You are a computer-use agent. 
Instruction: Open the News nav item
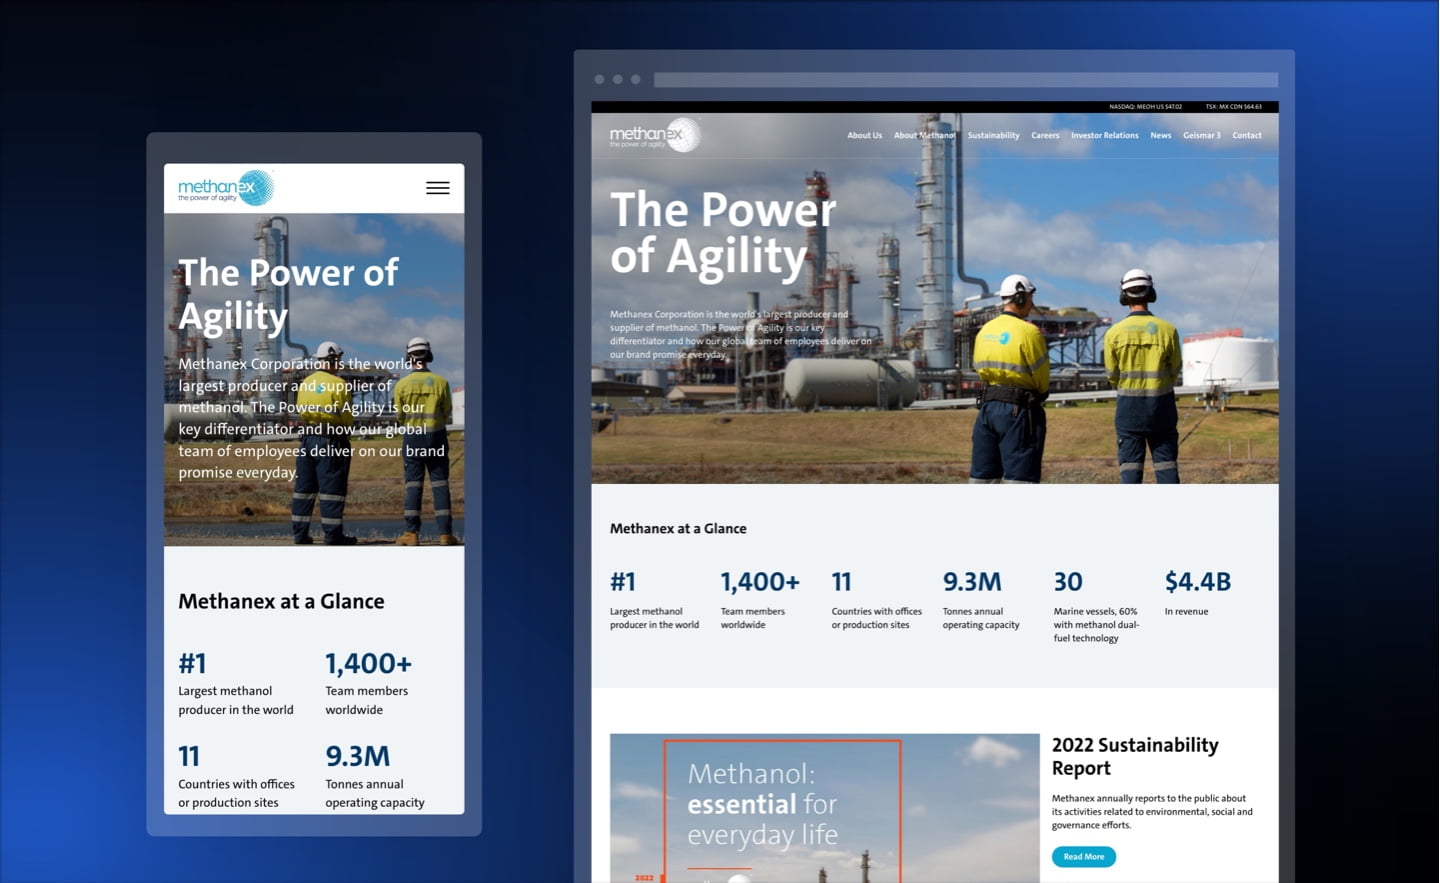click(1160, 135)
